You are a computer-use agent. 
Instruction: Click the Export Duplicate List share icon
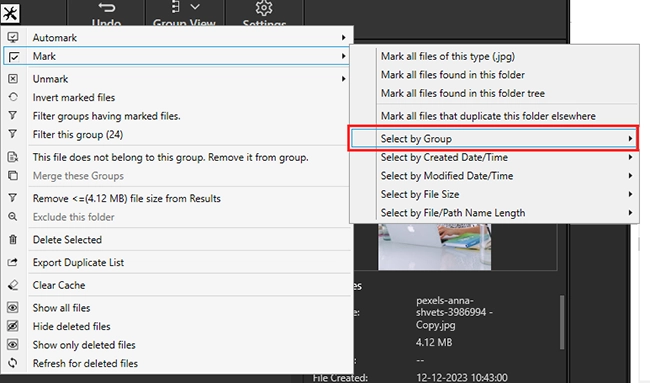13,262
